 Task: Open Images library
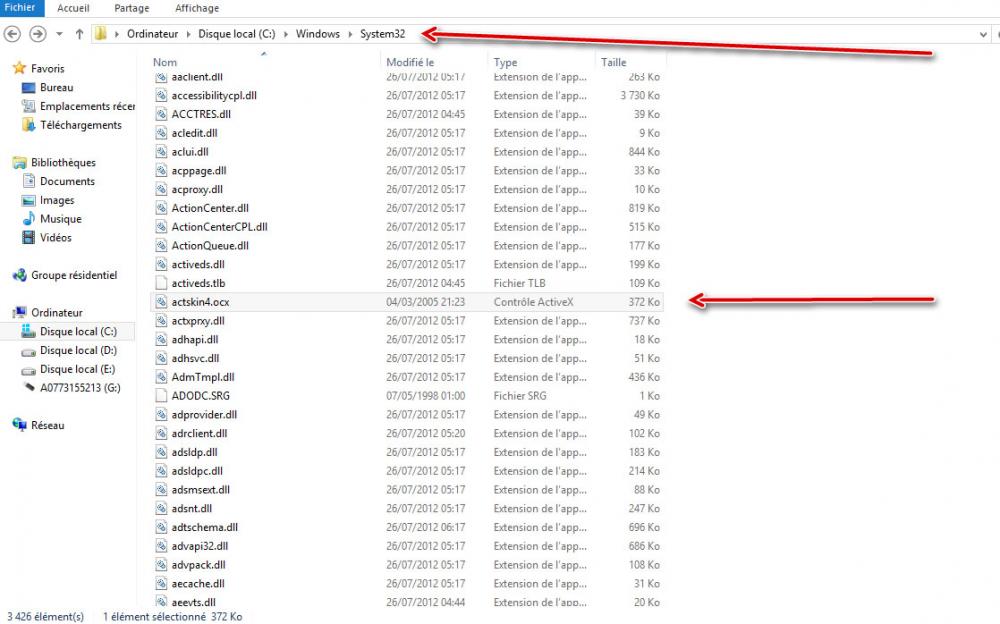point(57,200)
